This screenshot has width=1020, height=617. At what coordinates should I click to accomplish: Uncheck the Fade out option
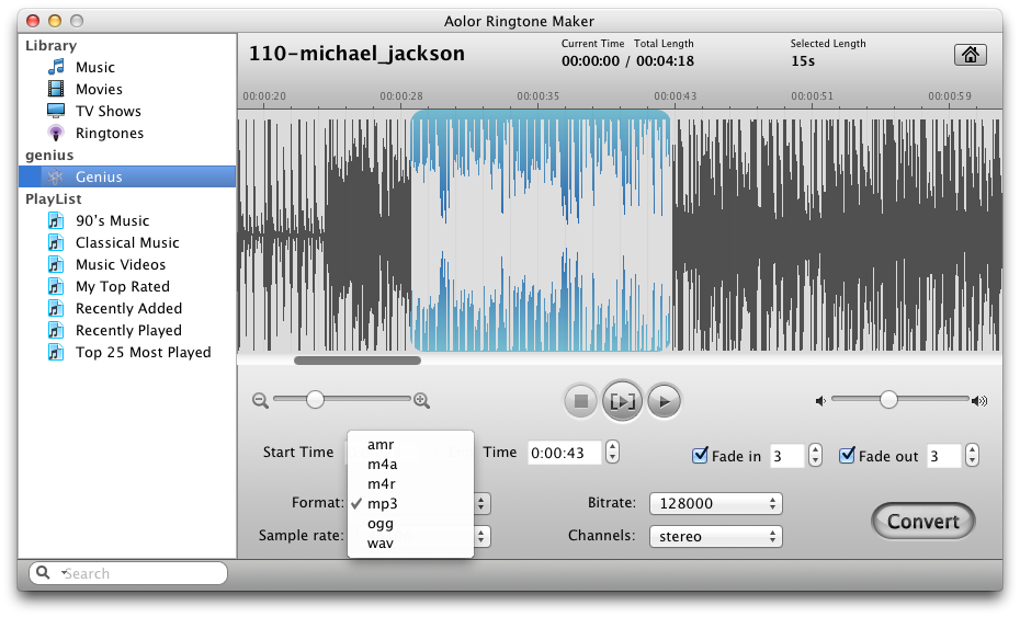coord(847,456)
